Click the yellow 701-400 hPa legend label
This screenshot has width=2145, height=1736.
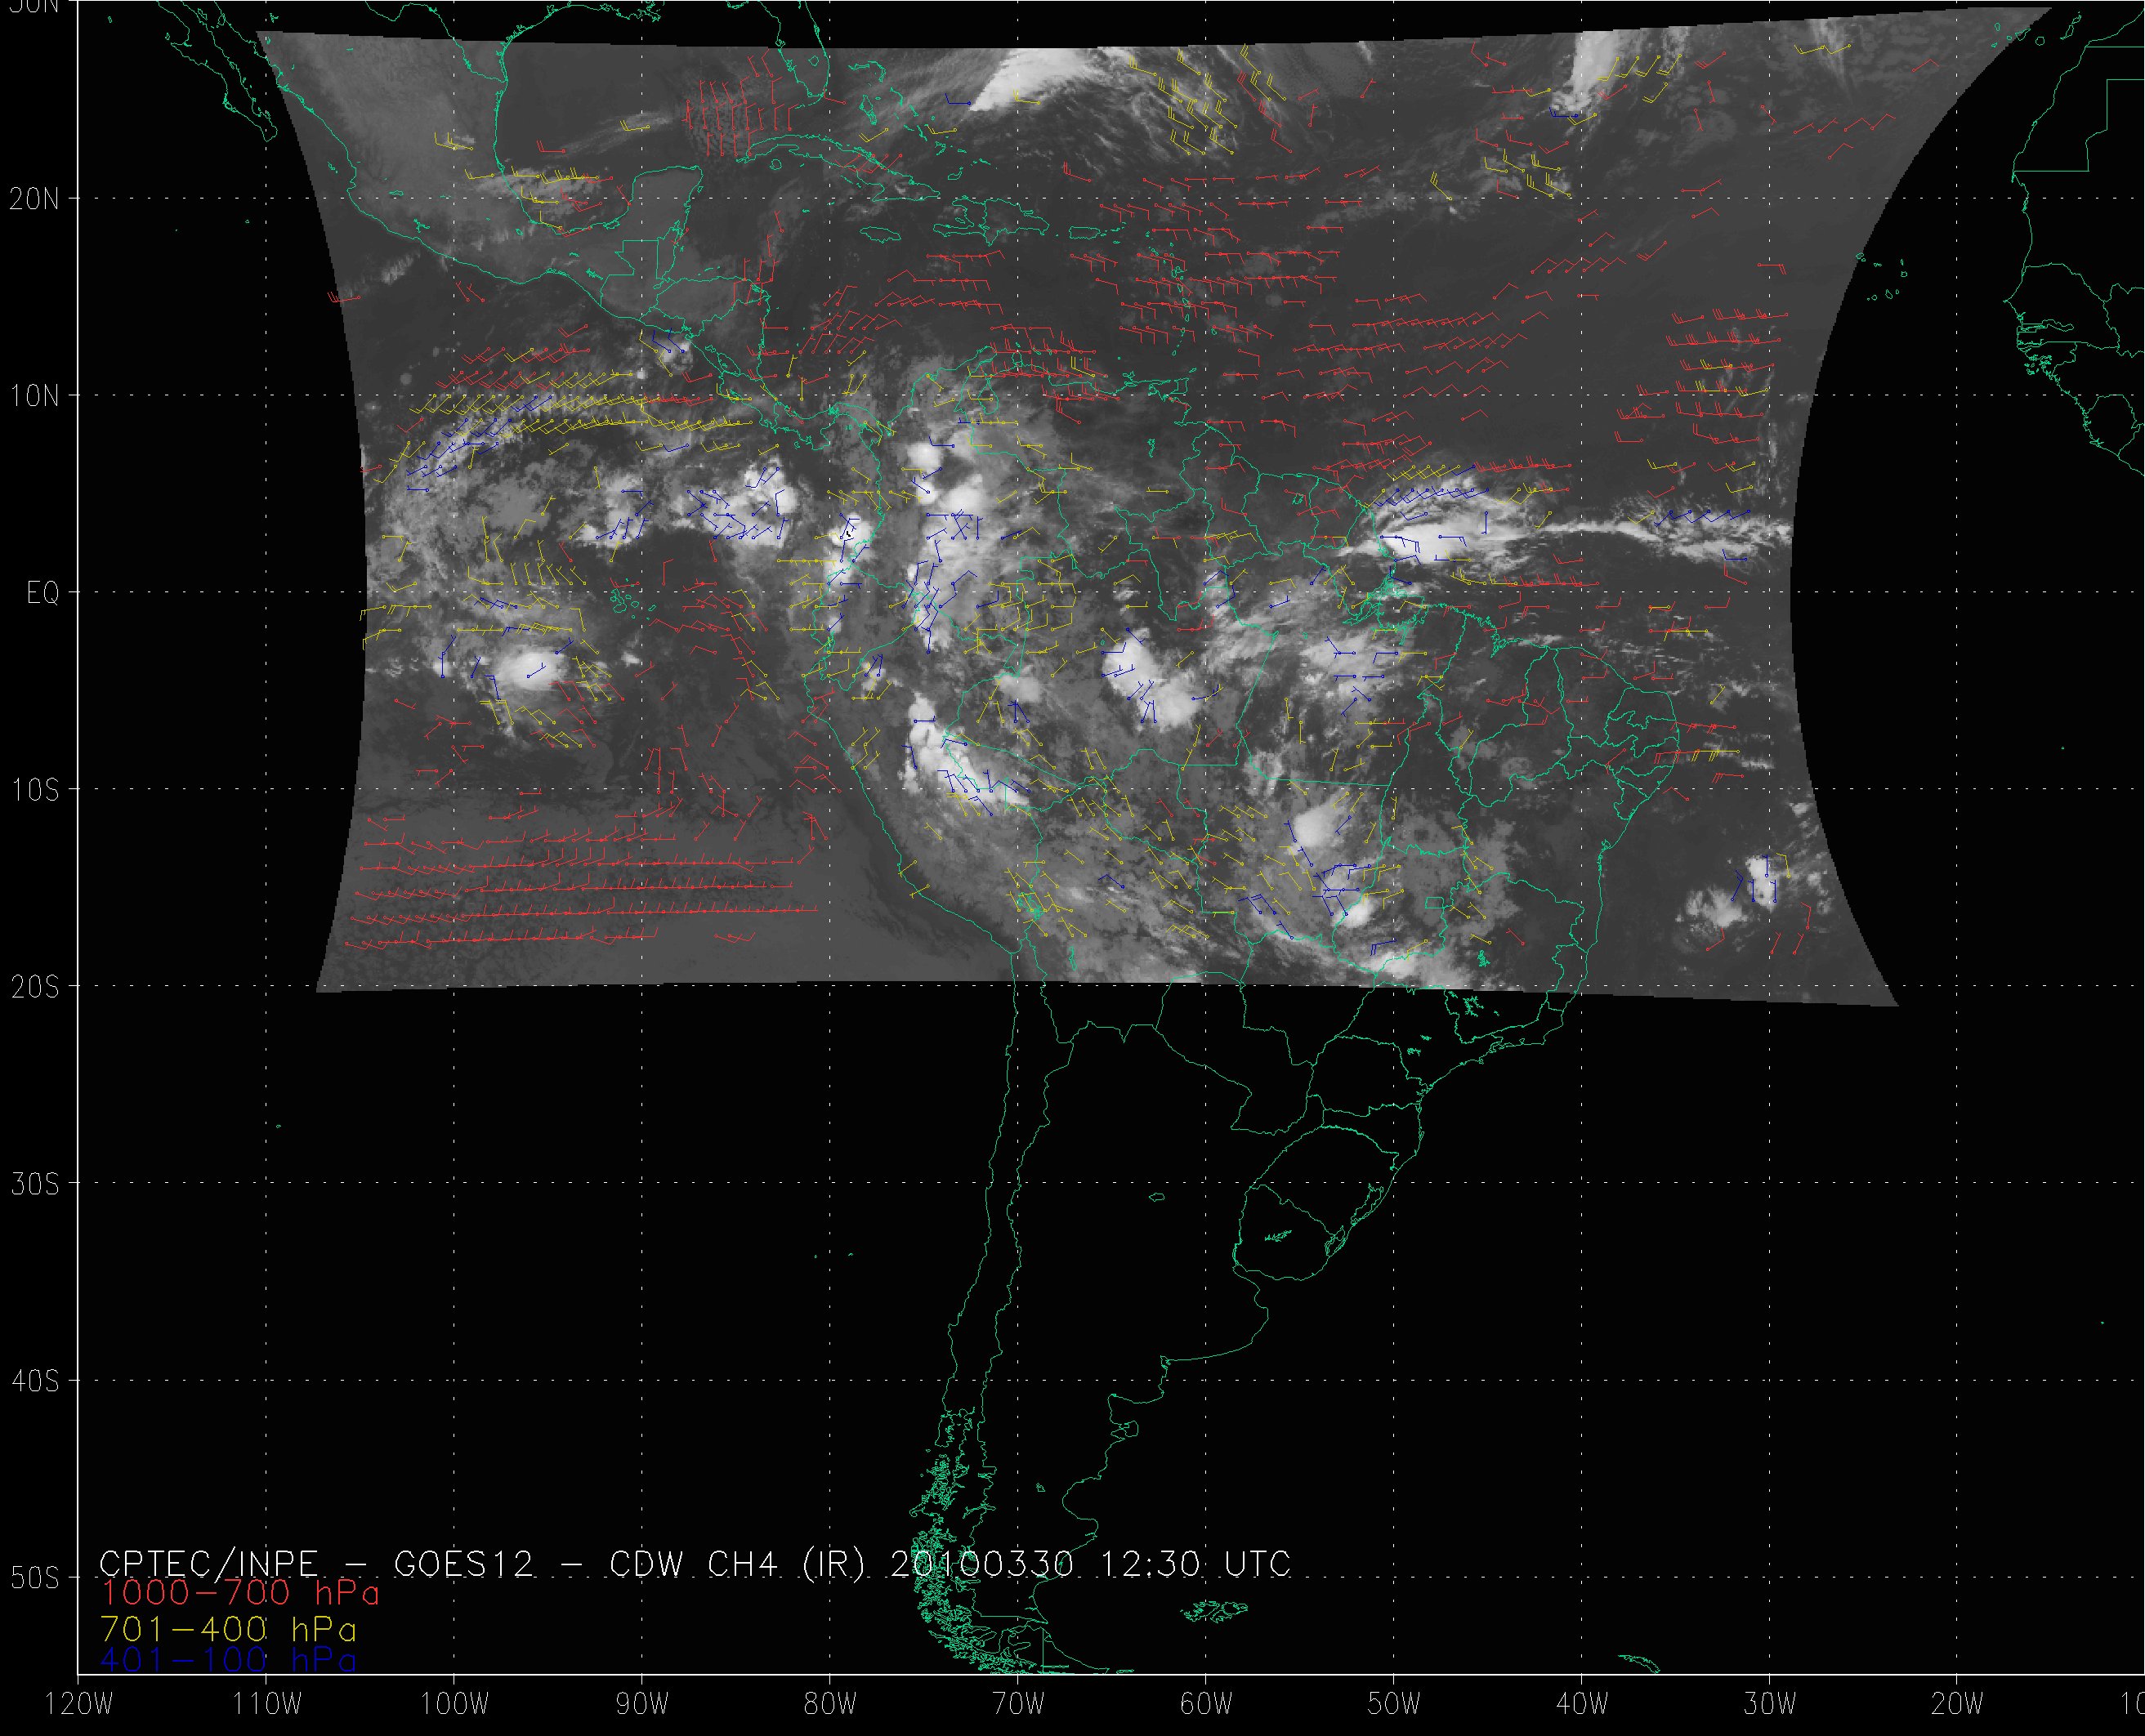pos(228,1627)
